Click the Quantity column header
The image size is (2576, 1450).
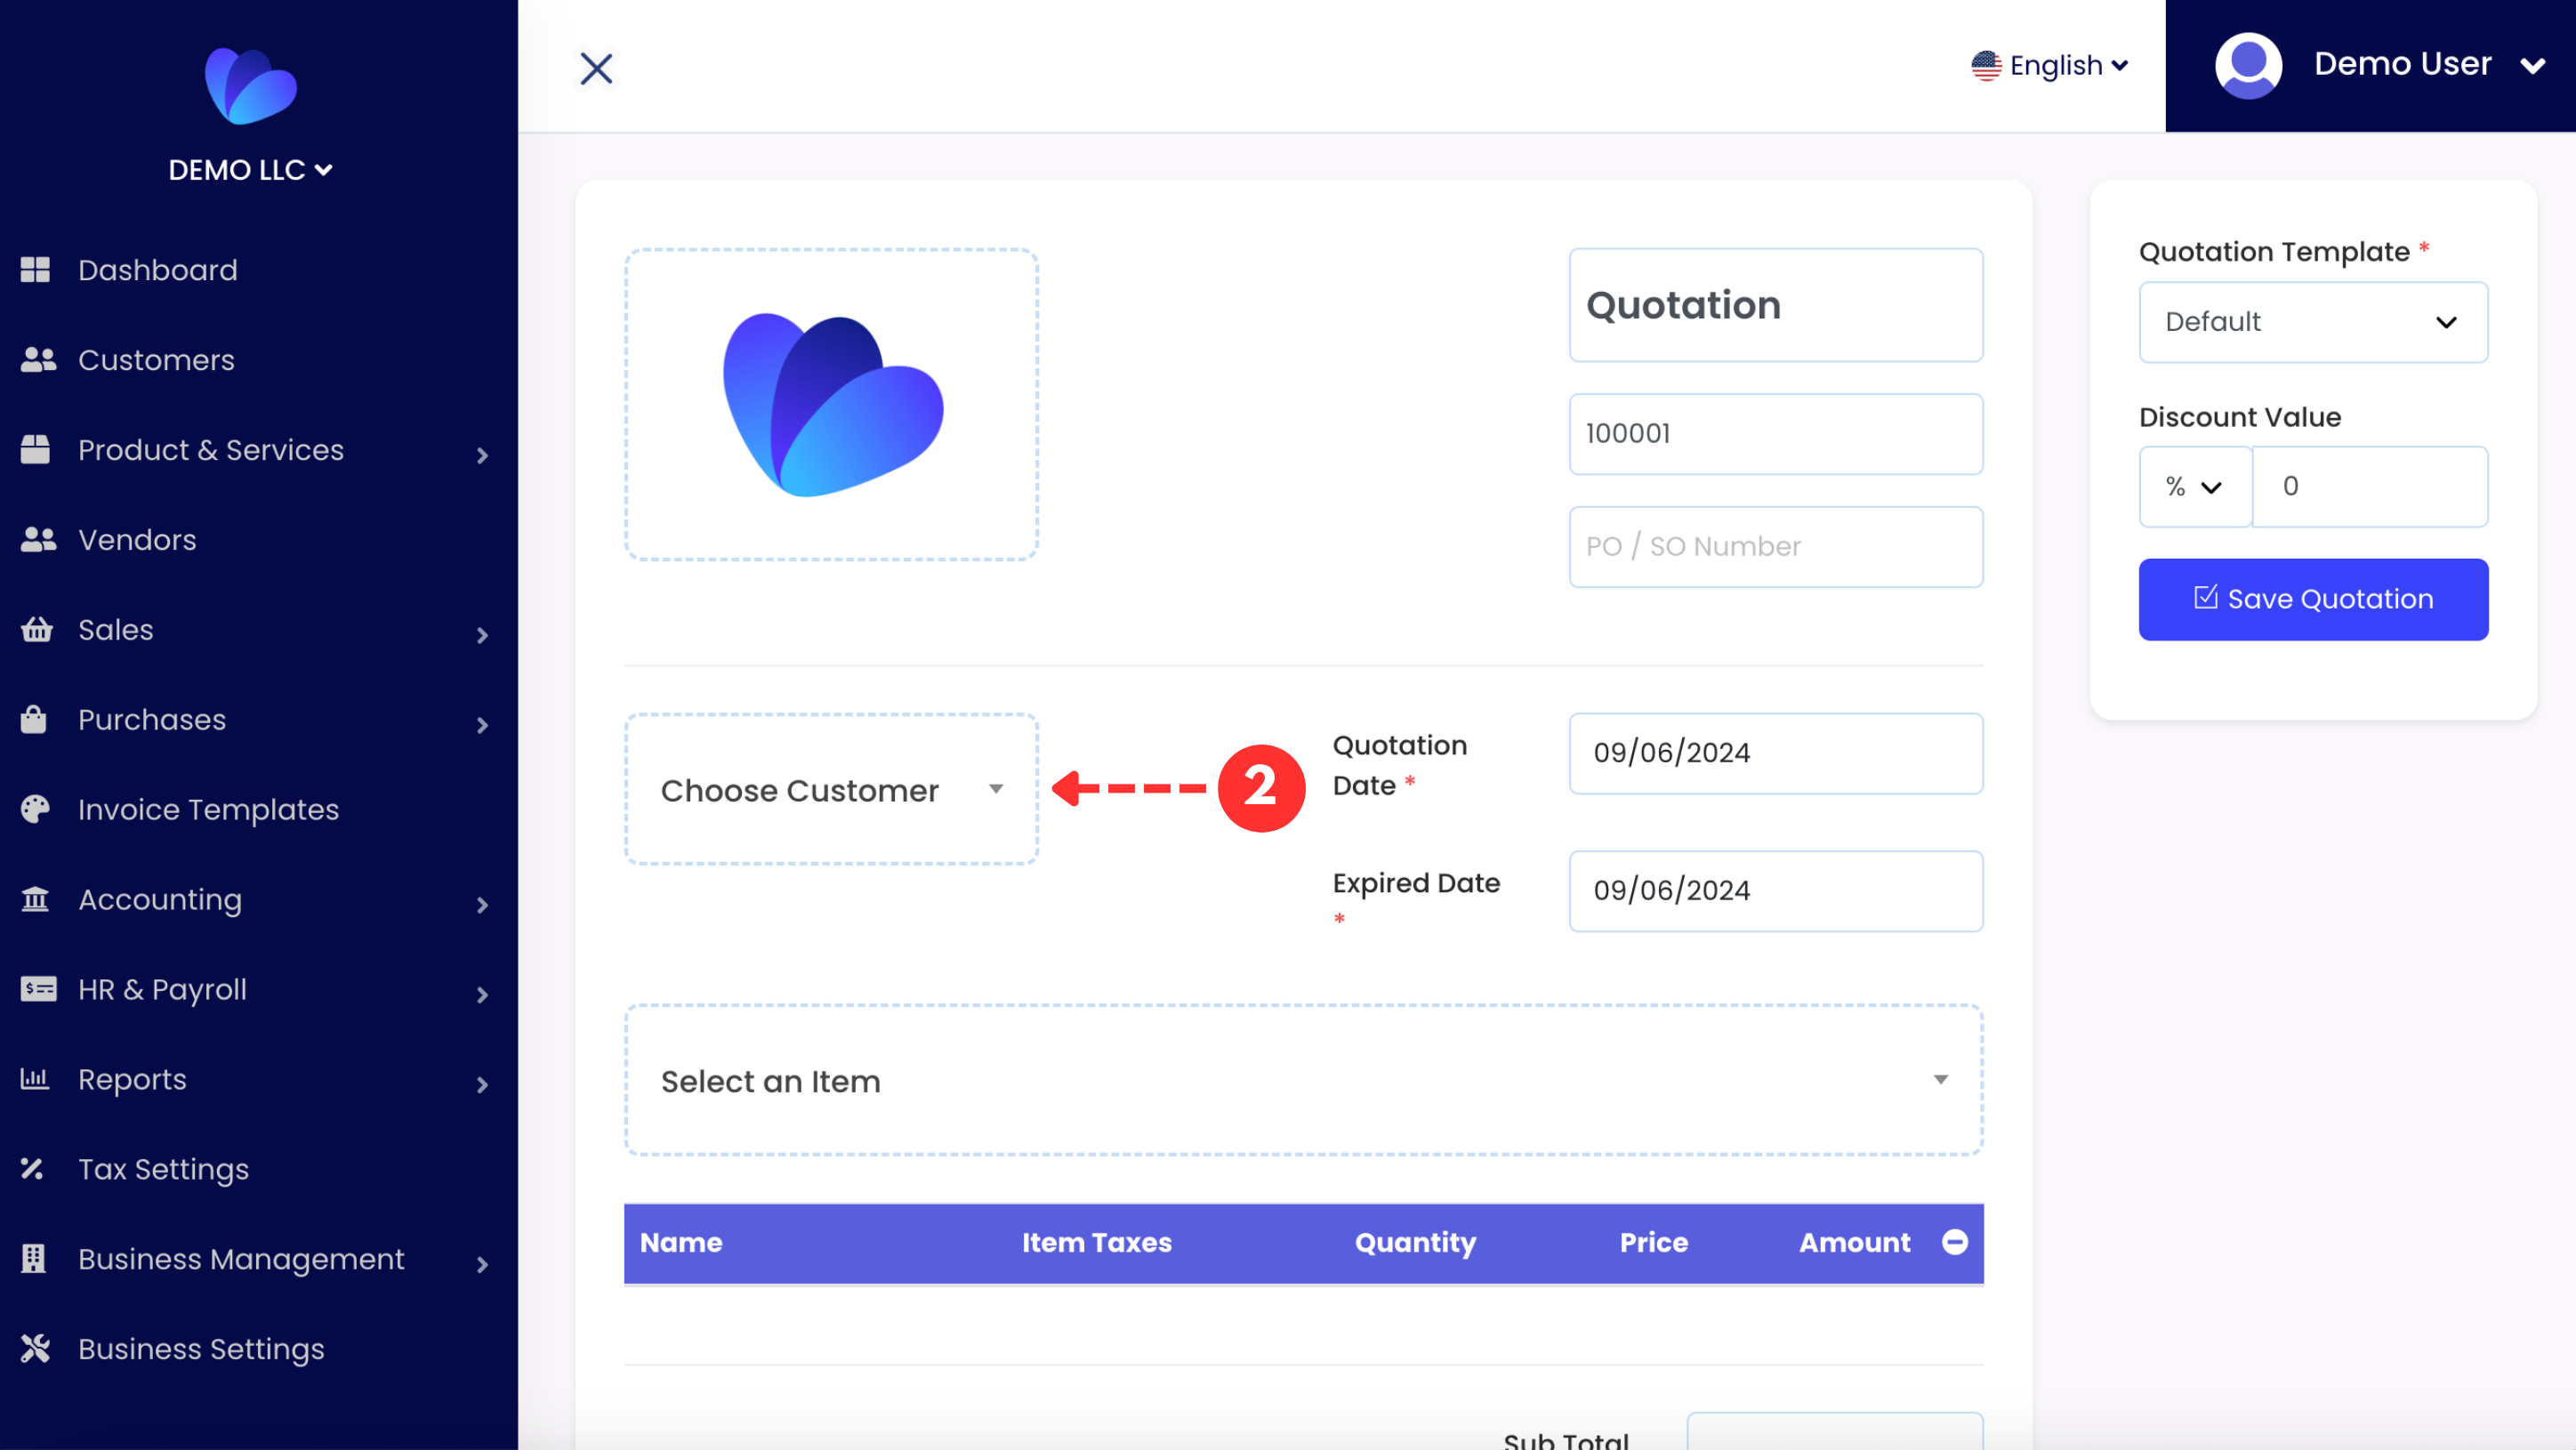[x=1415, y=1242]
